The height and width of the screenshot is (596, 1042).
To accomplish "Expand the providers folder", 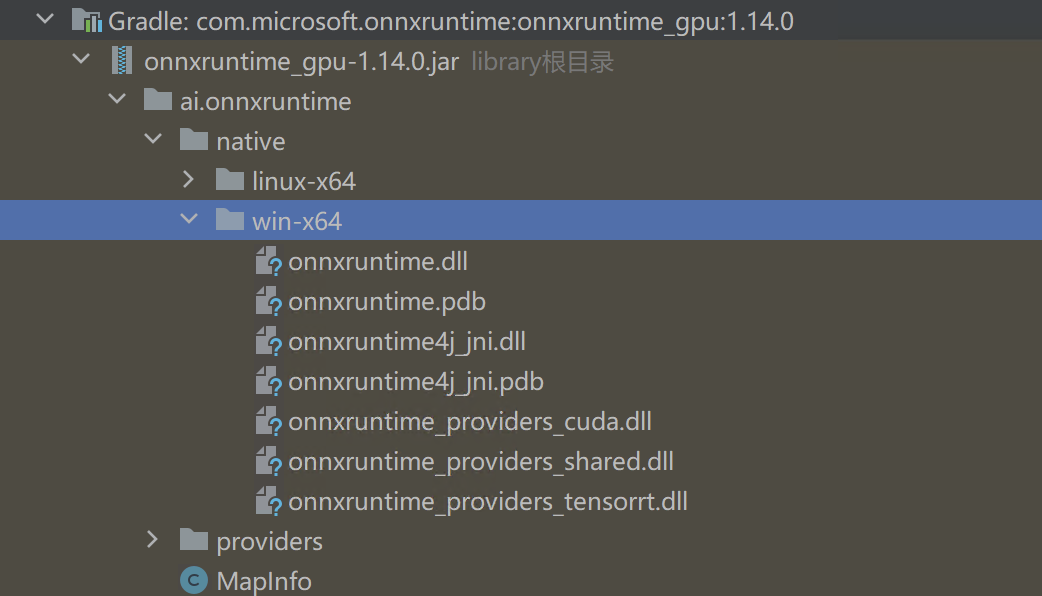I will (x=153, y=540).
